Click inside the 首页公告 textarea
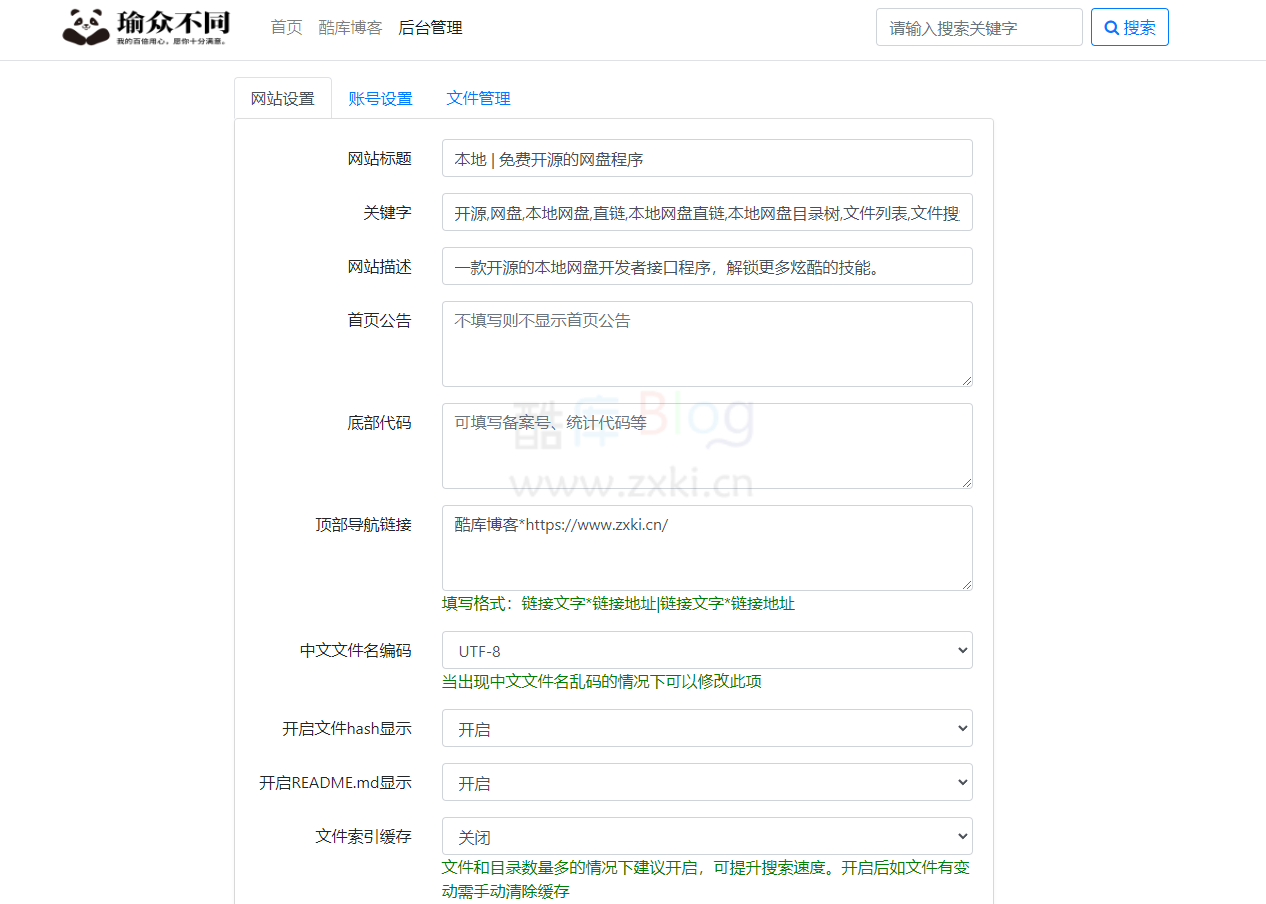Screen dimensions: 1266x904 (x=707, y=343)
